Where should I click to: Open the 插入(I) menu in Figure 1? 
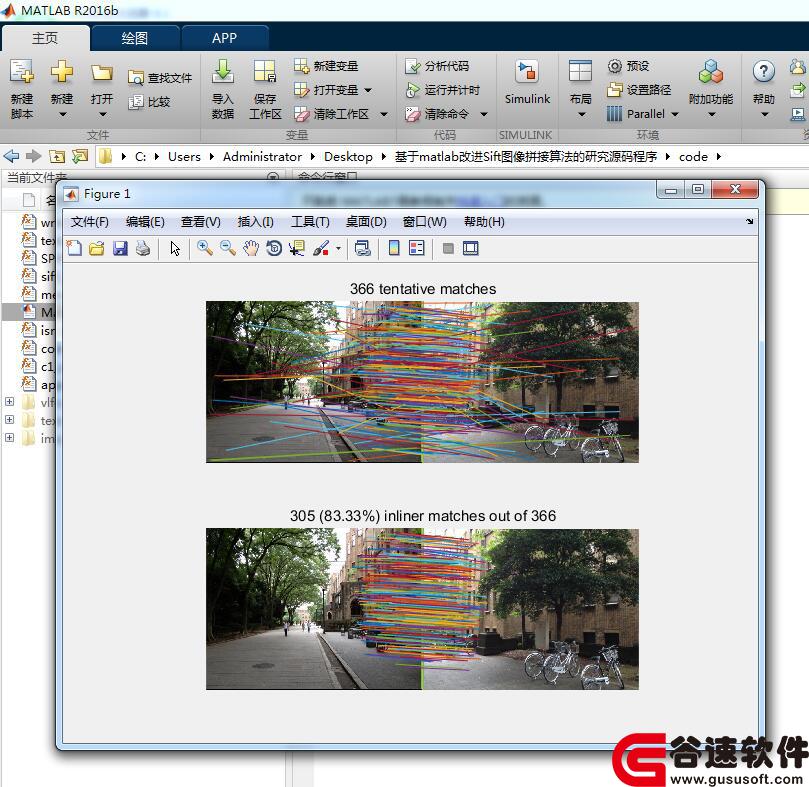pos(255,222)
